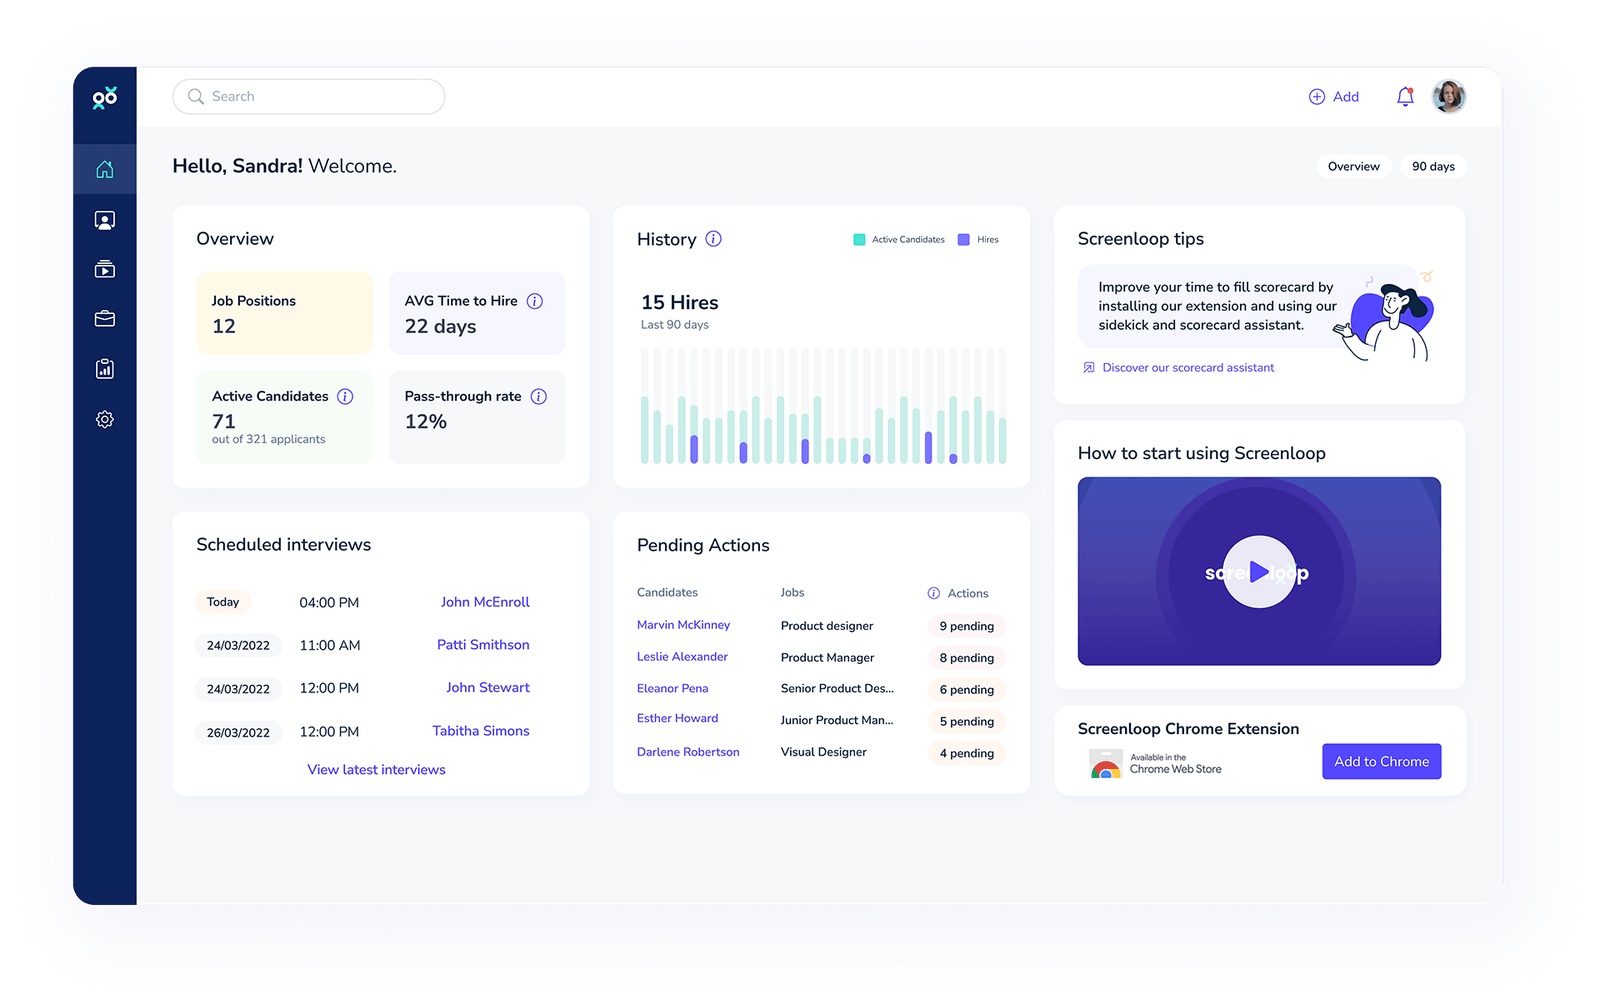The height and width of the screenshot is (1008, 1600).
Task: Open Discover our scorecard assistant link
Action: point(1187,368)
